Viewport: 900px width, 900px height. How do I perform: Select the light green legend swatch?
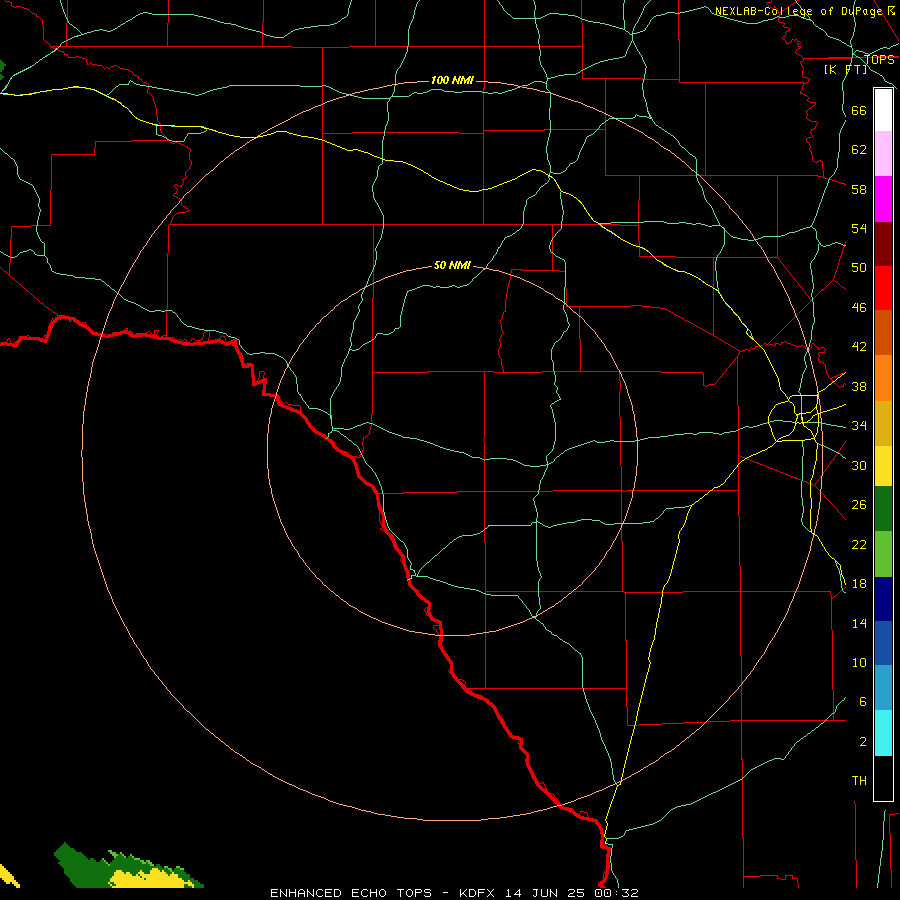tap(883, 554)
